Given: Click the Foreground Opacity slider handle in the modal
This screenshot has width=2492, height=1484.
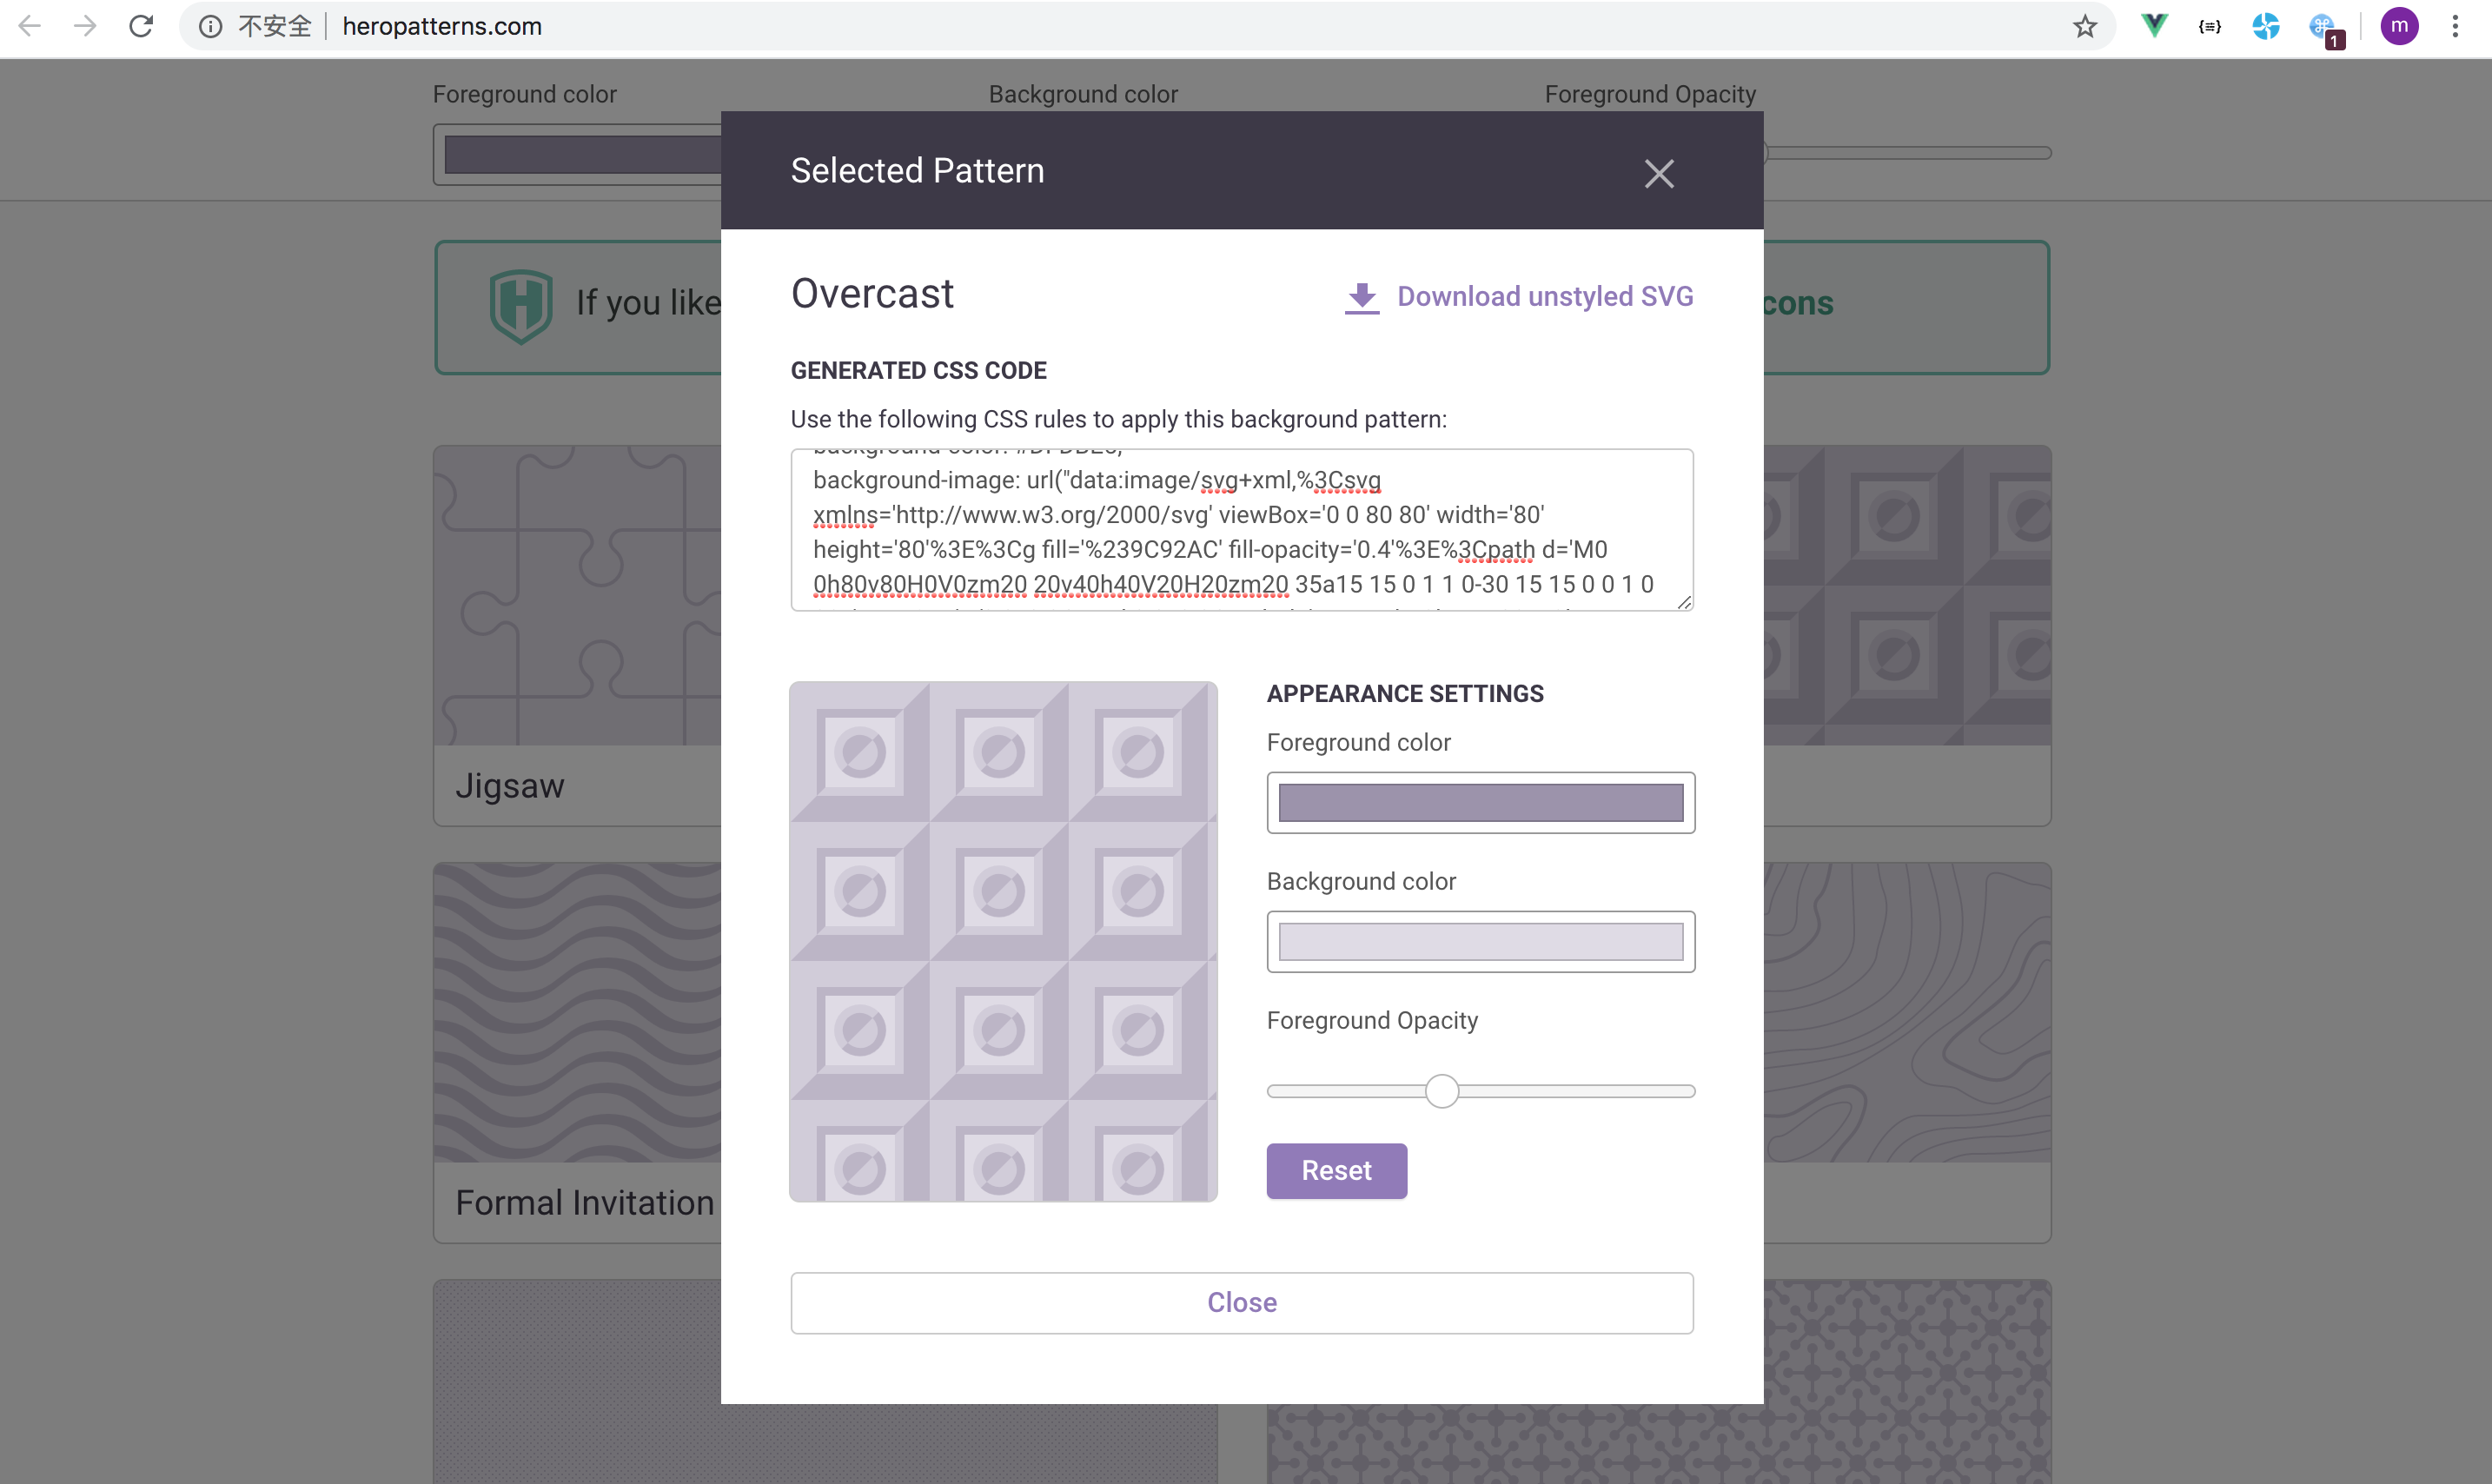Looking at the screenshot, I should [x=1441, y=1091].
